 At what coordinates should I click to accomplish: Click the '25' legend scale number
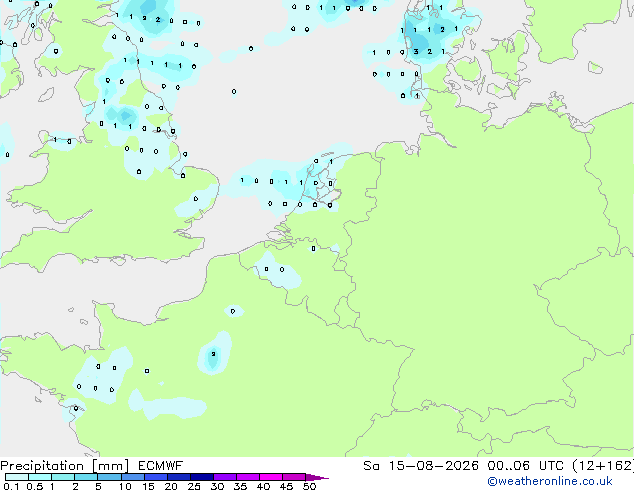(x=194, y=486)
